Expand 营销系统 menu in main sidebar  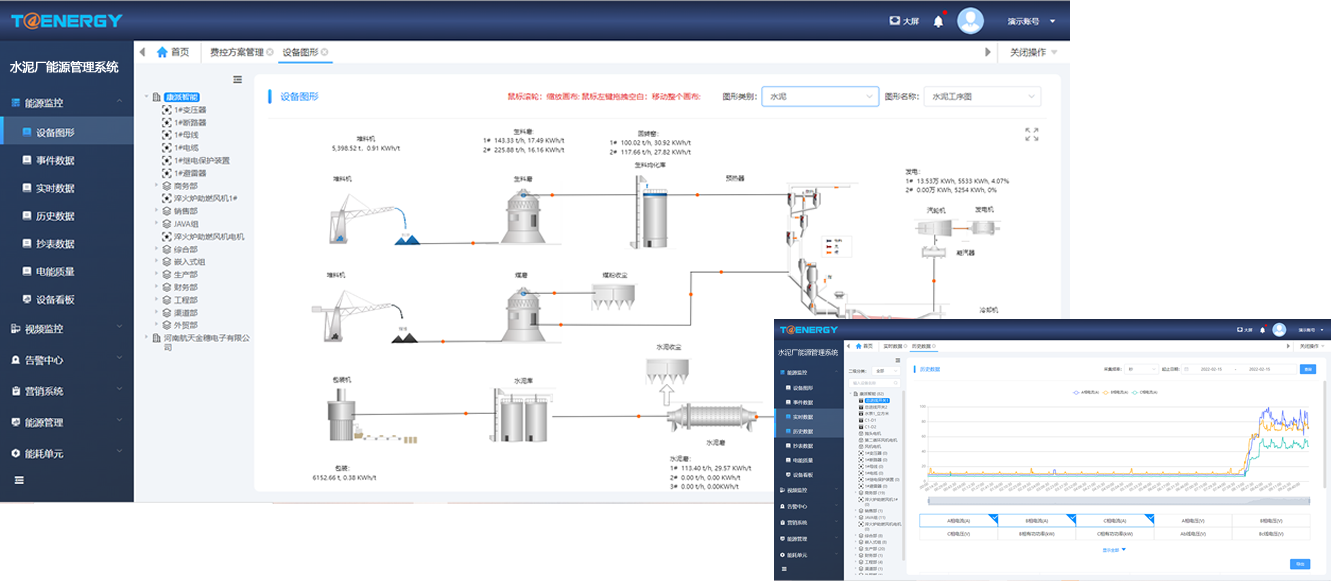[x=66, y=391]
